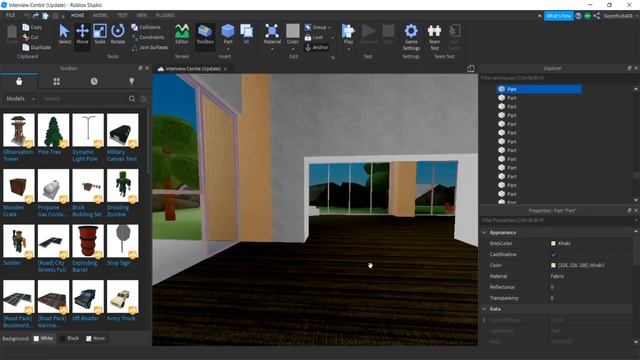The image size is (640, 360).
Task: Open the FILE menu
Action: coord(10,15)
